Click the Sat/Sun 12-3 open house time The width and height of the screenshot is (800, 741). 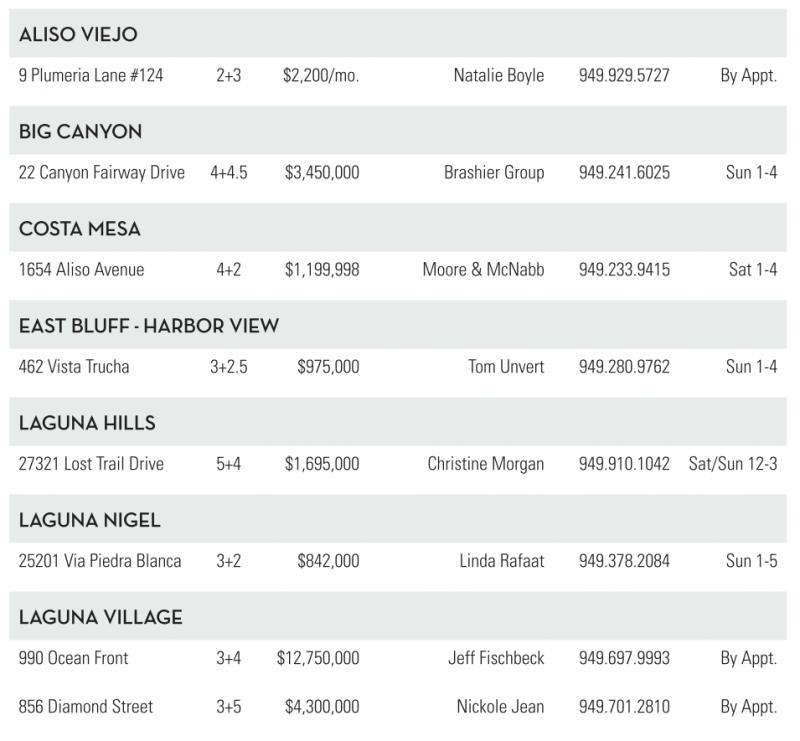pos(733,464)
